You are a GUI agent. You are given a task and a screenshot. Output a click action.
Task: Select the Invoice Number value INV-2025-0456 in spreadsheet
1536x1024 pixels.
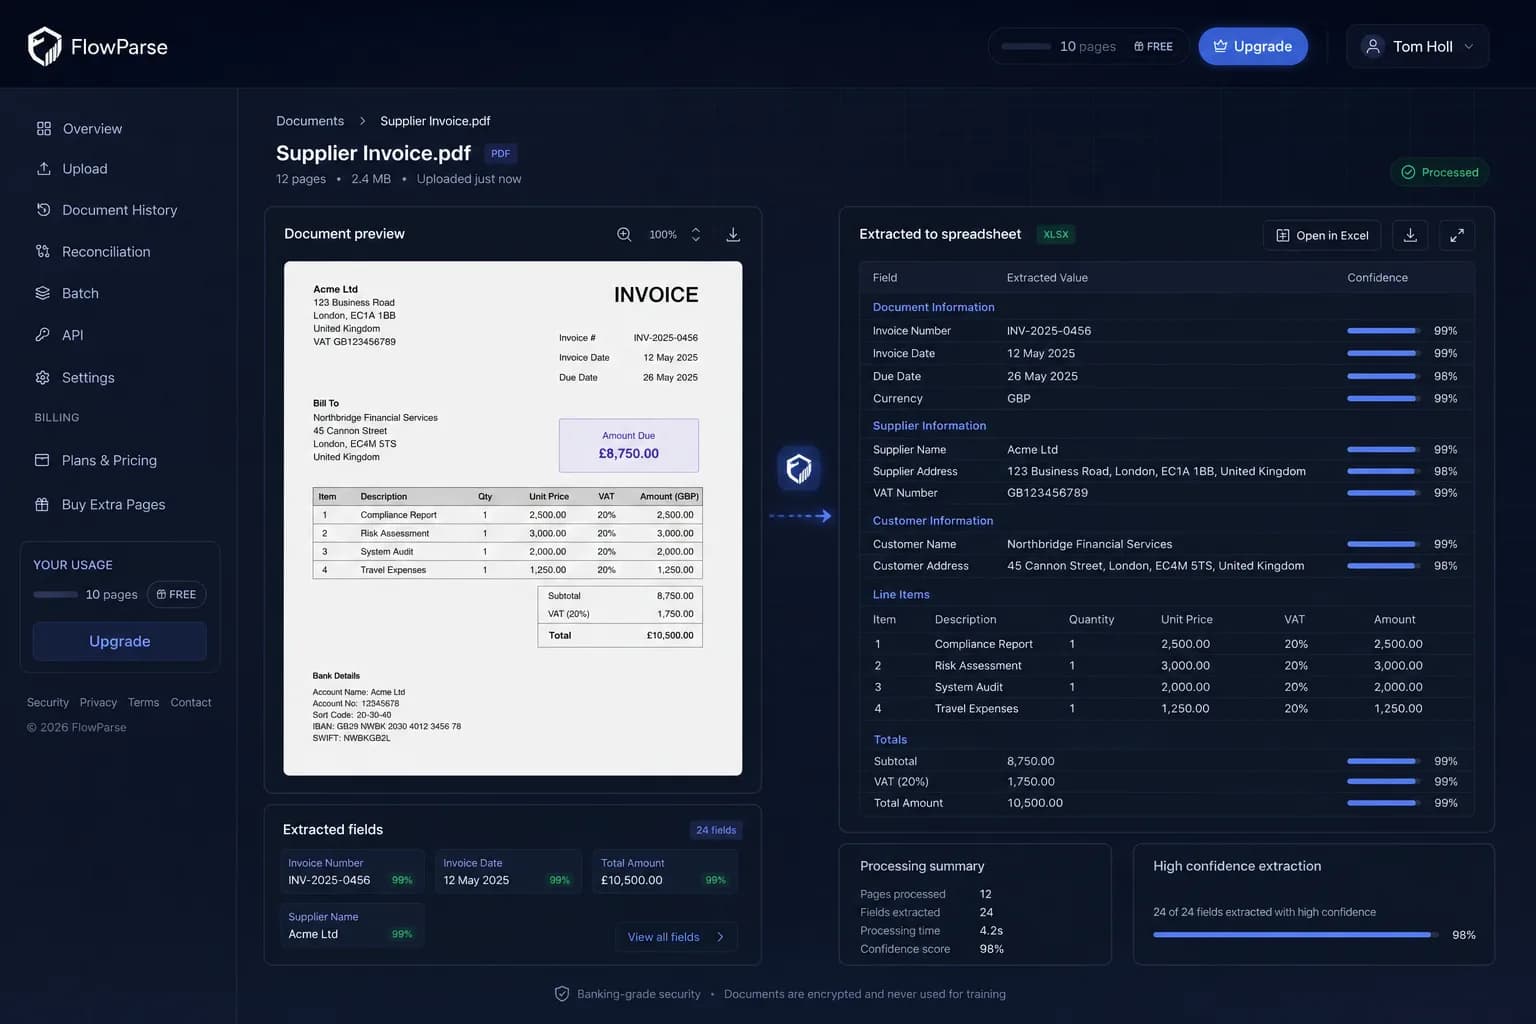[x=1049, y=330]
